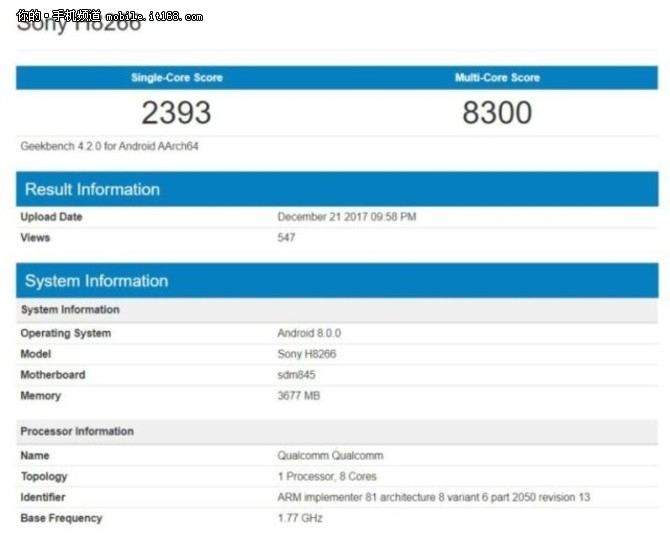Image resolution: width=670 pixels, height=538 pixels.
Task: Click the 3677 MB memory value
Action: point(299,396)
